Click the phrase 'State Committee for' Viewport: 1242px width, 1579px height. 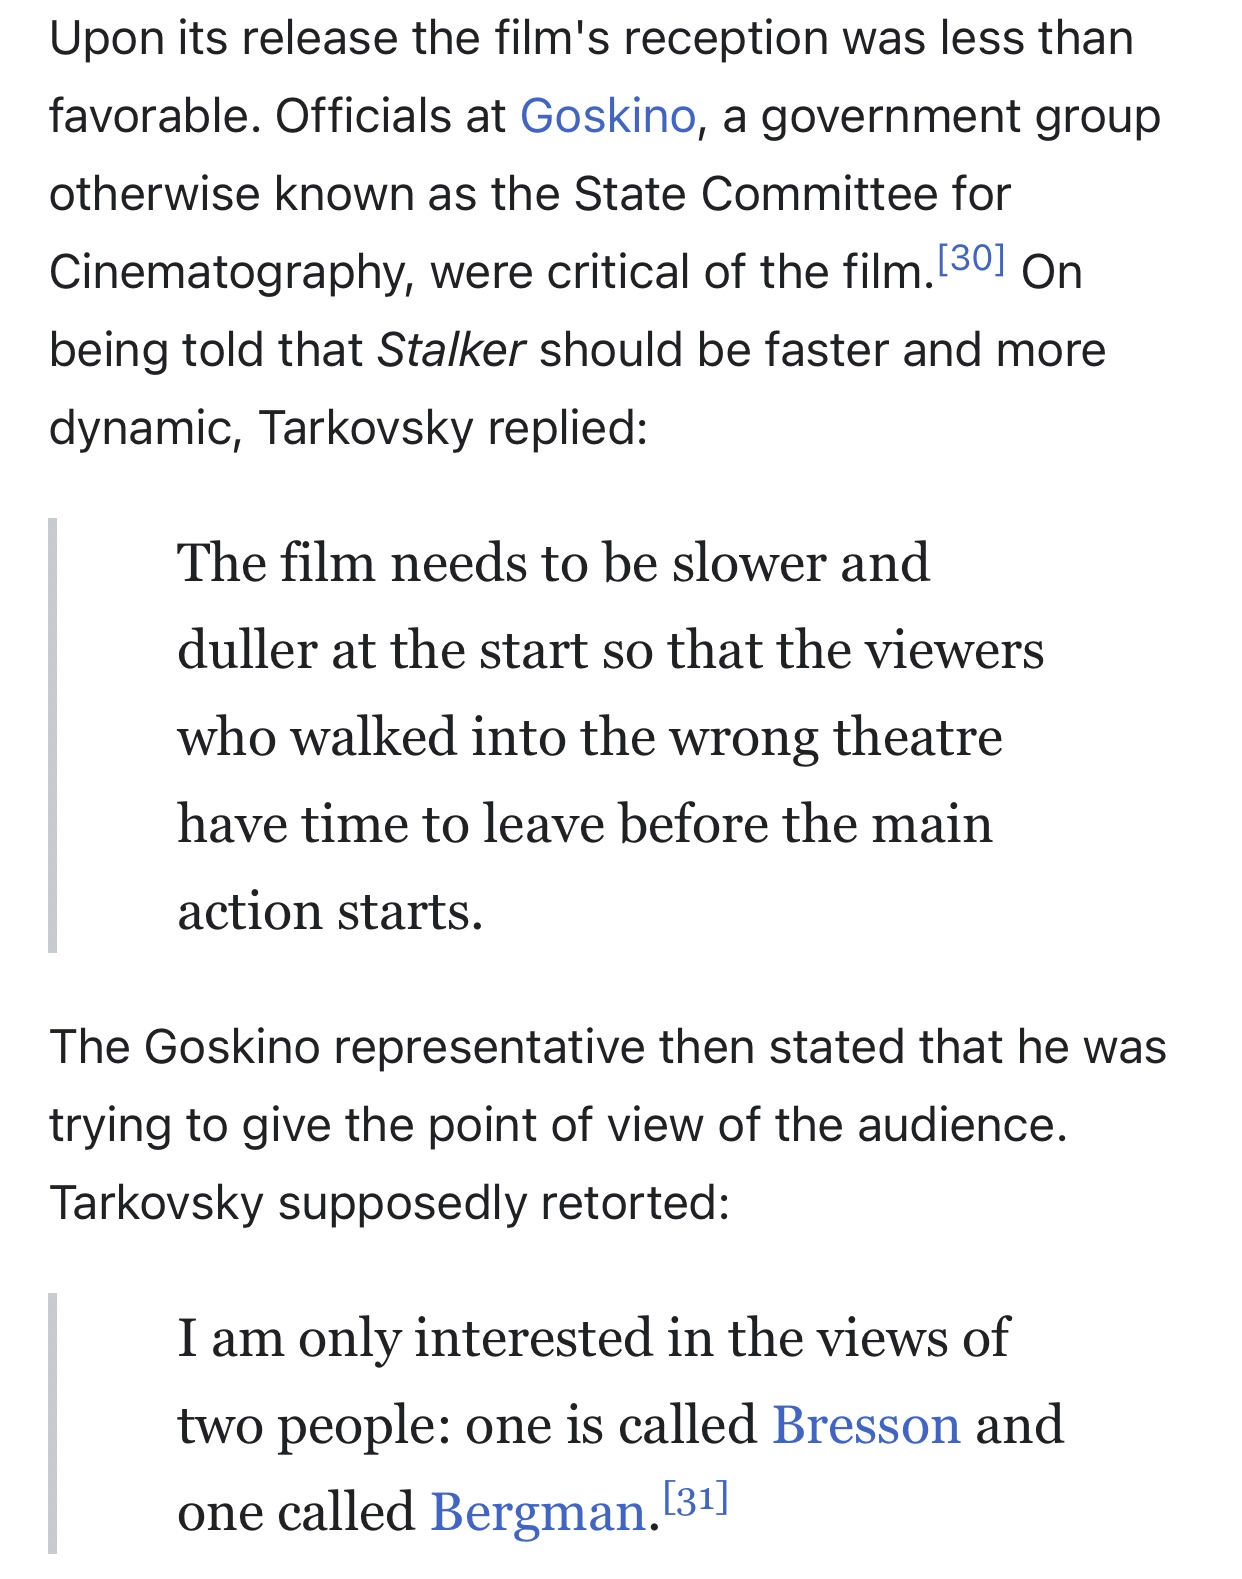(792, 194)
